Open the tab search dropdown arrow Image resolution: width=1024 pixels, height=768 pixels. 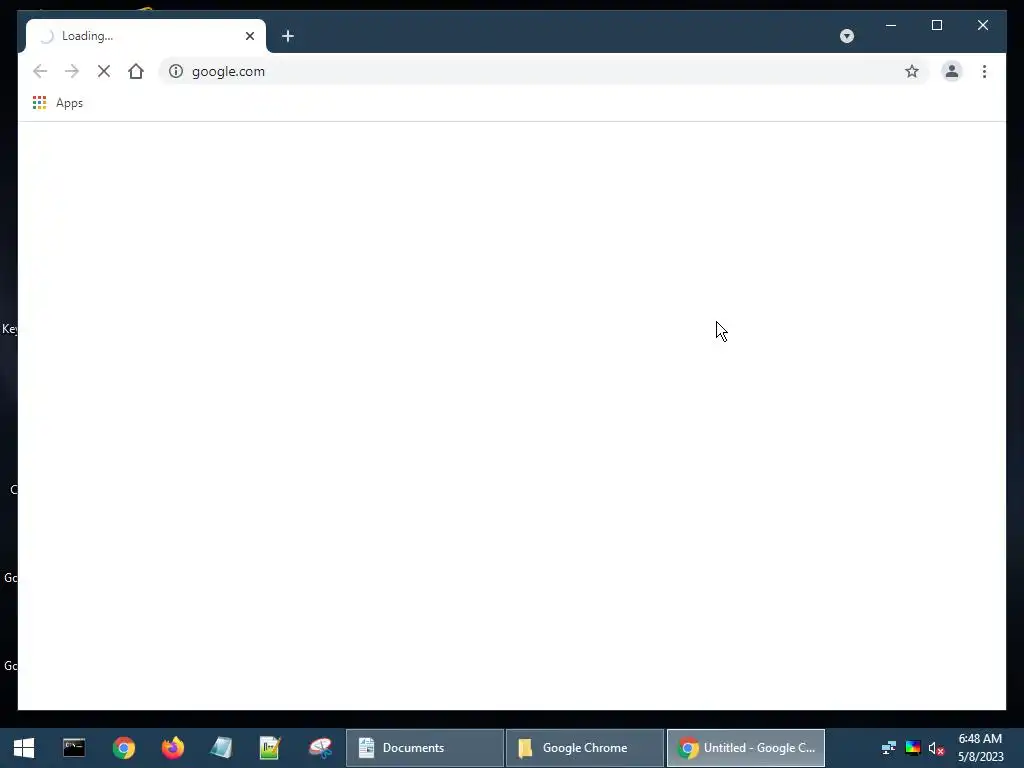[x=846, y=36]
